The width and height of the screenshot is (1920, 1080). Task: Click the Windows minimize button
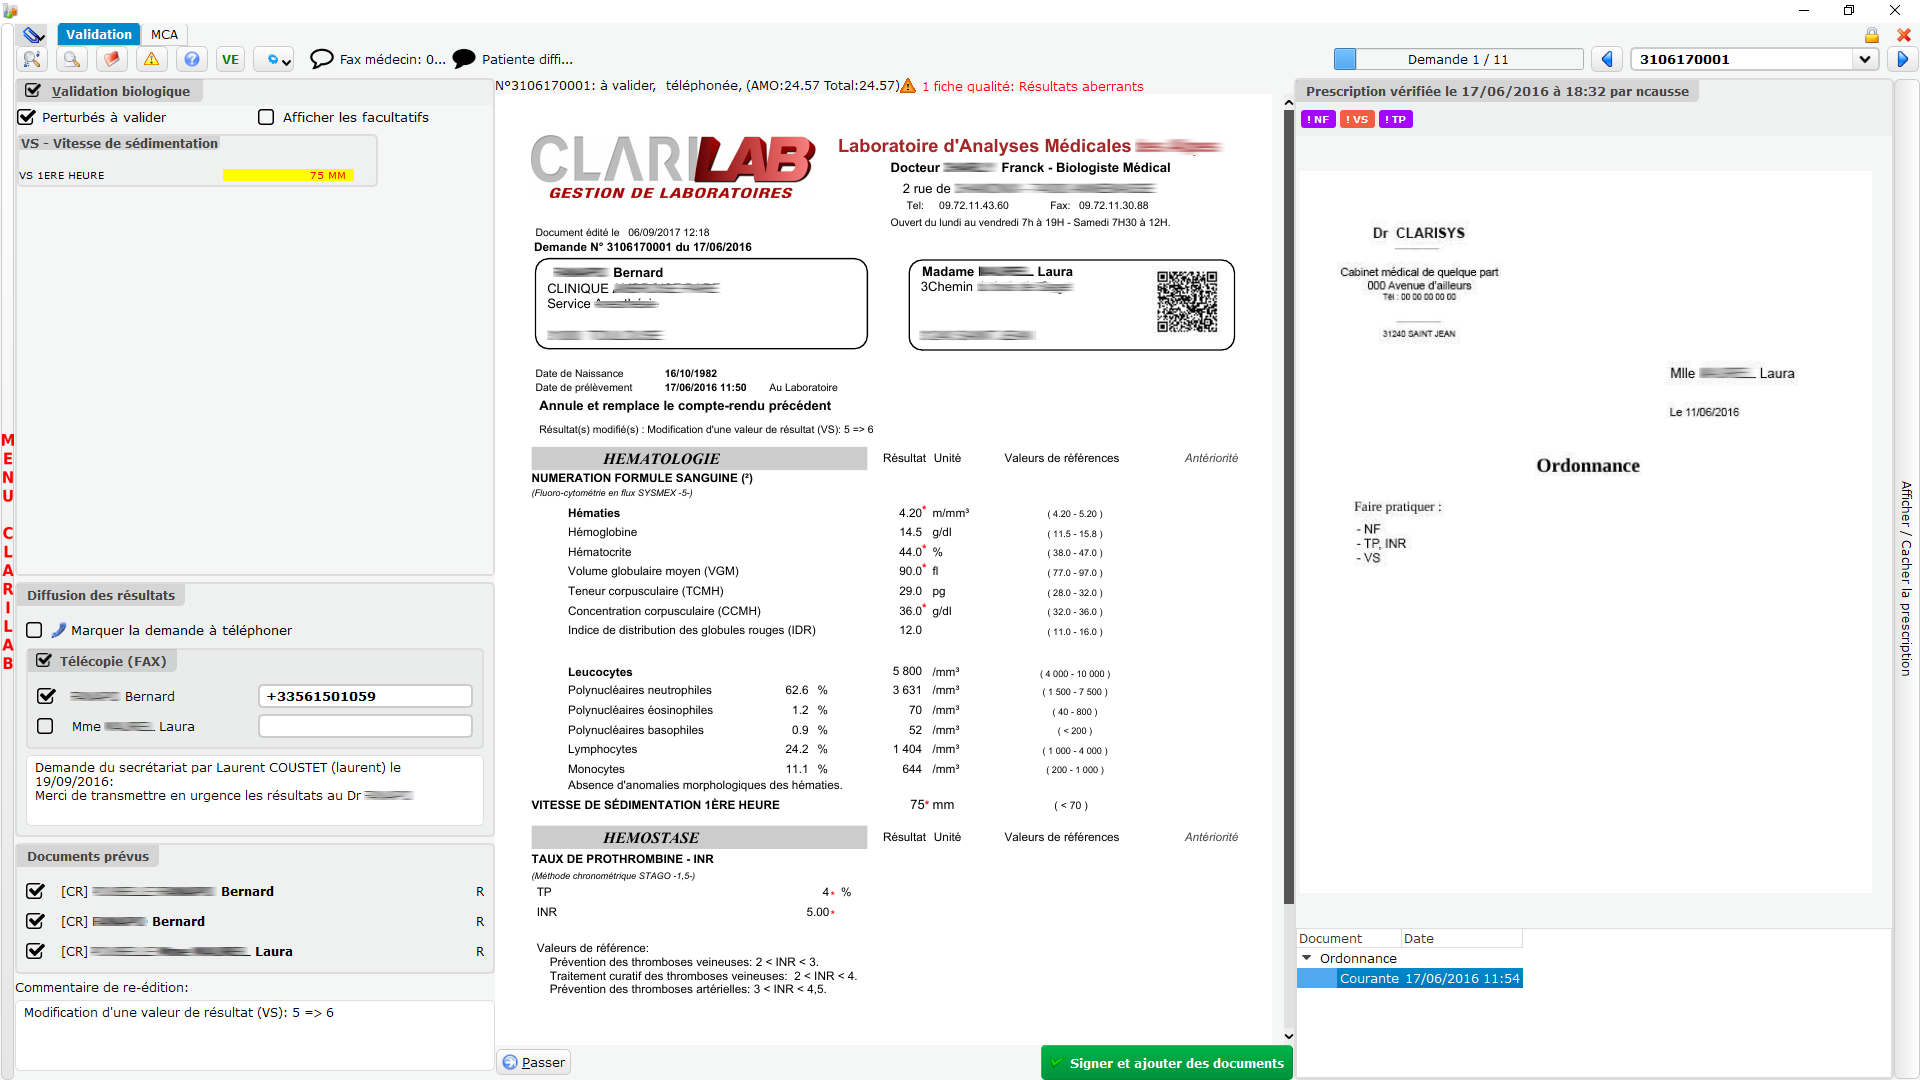(1804, 10)
